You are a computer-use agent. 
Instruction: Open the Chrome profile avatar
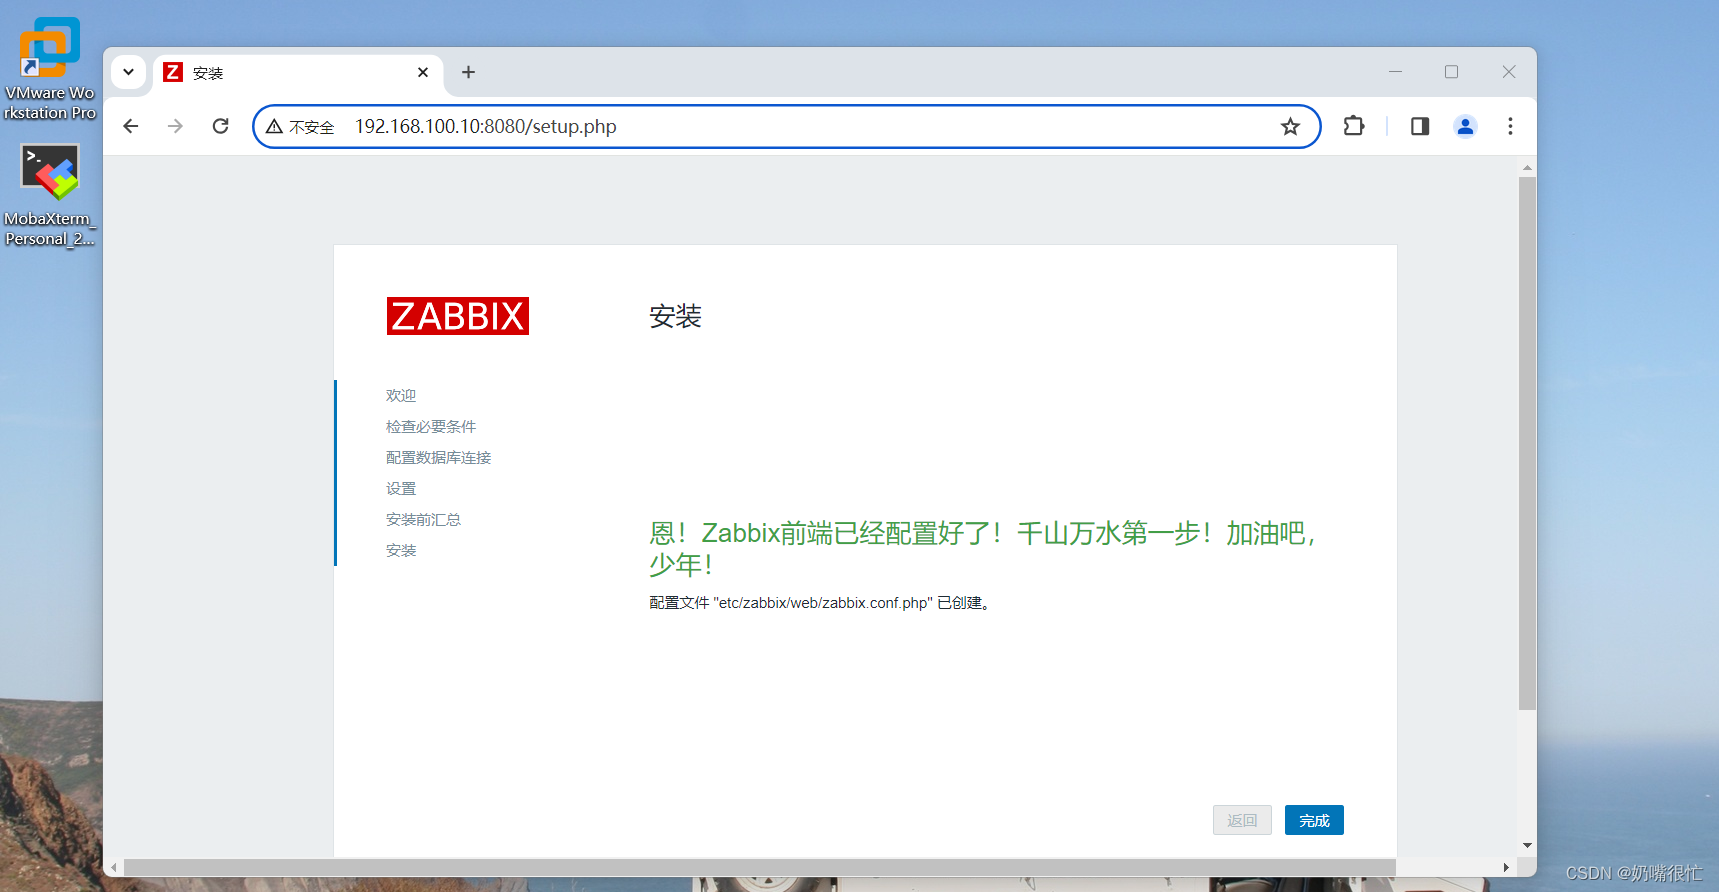click(1465, 126)
